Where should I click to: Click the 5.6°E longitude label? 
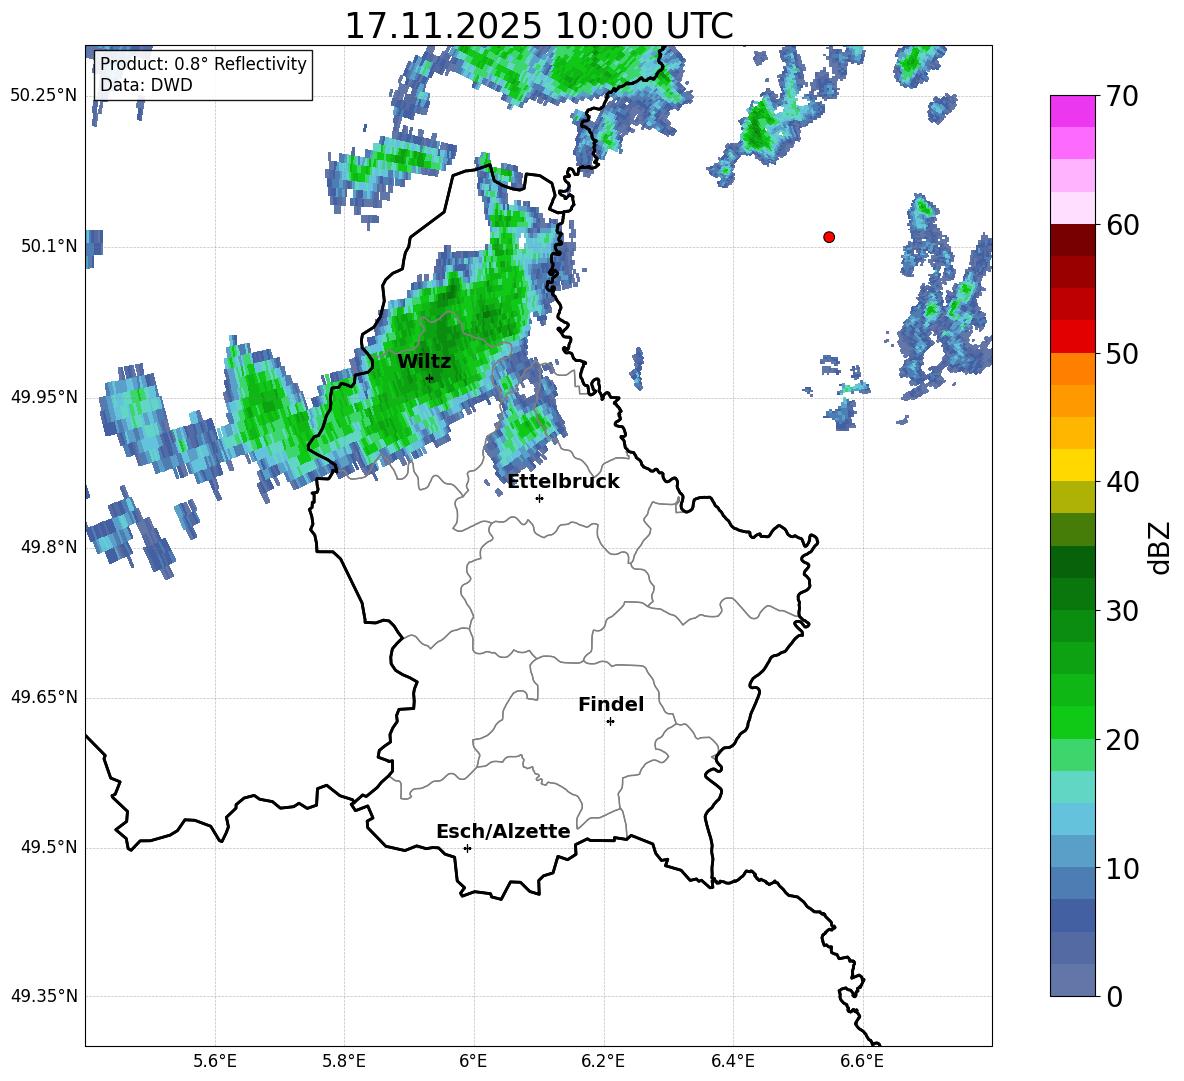[215, 1062]
